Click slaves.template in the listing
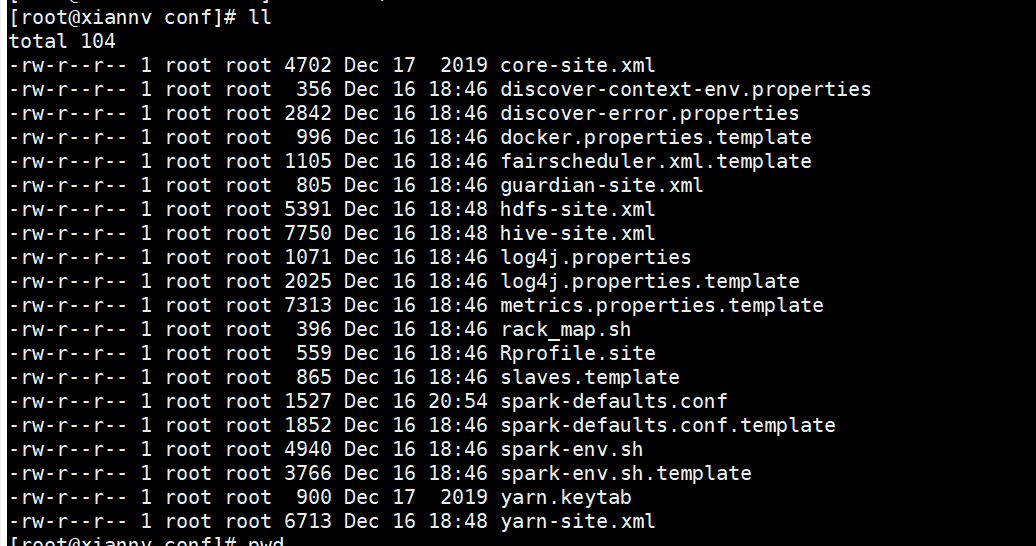Viewport: 1036px width, 546px height. coord(590,377)
